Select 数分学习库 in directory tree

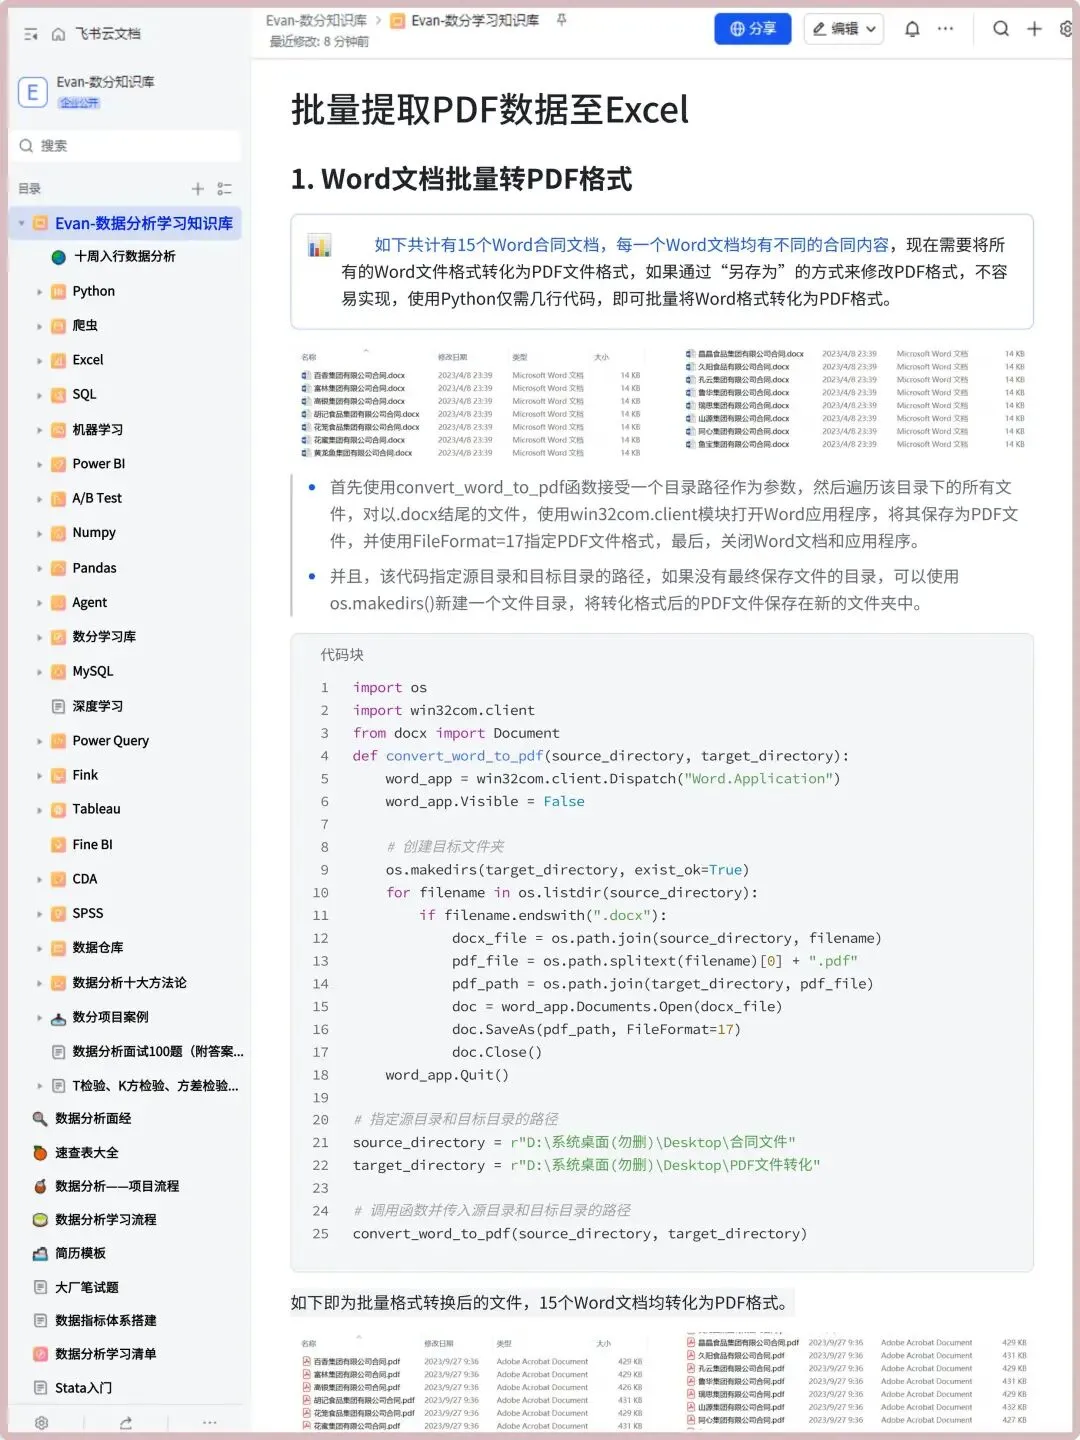pyautogui.click(x=104, y=637)
